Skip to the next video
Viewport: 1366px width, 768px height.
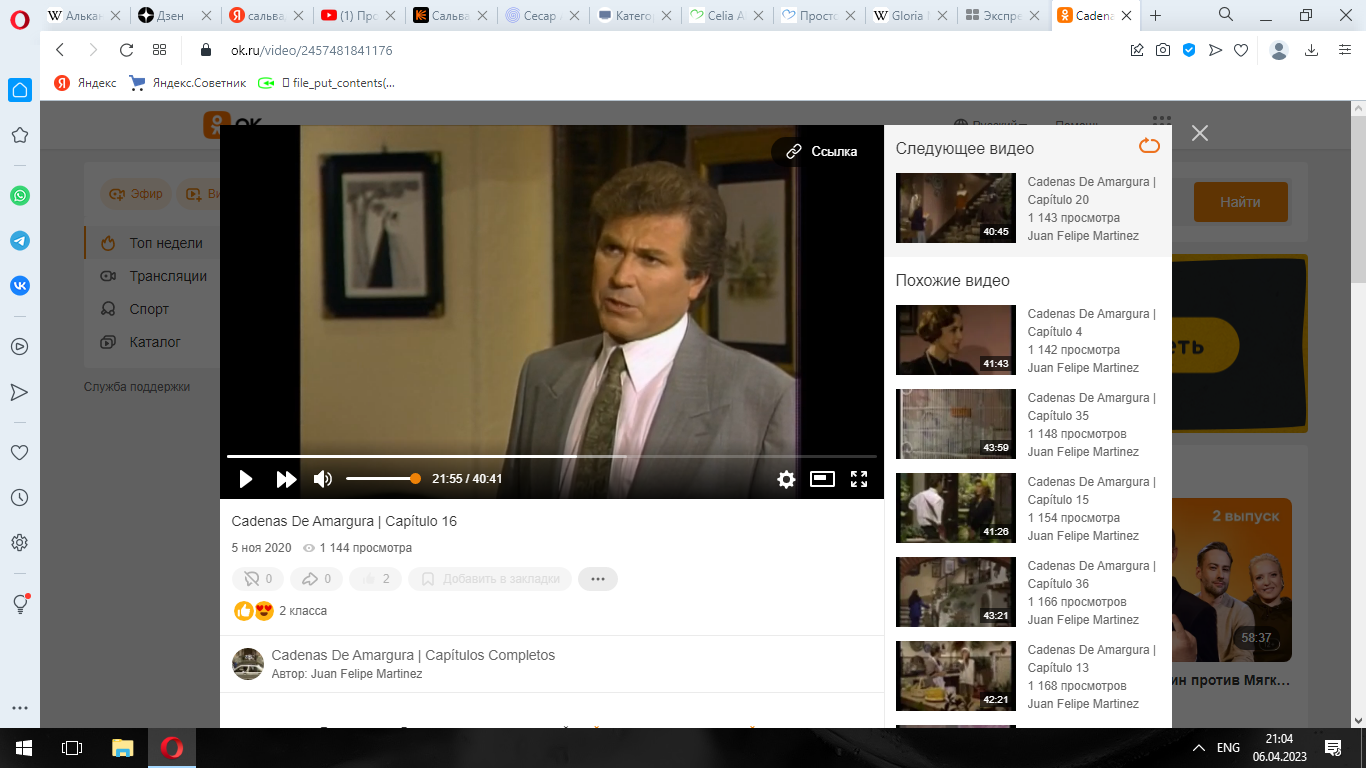[x=287, y=479]
